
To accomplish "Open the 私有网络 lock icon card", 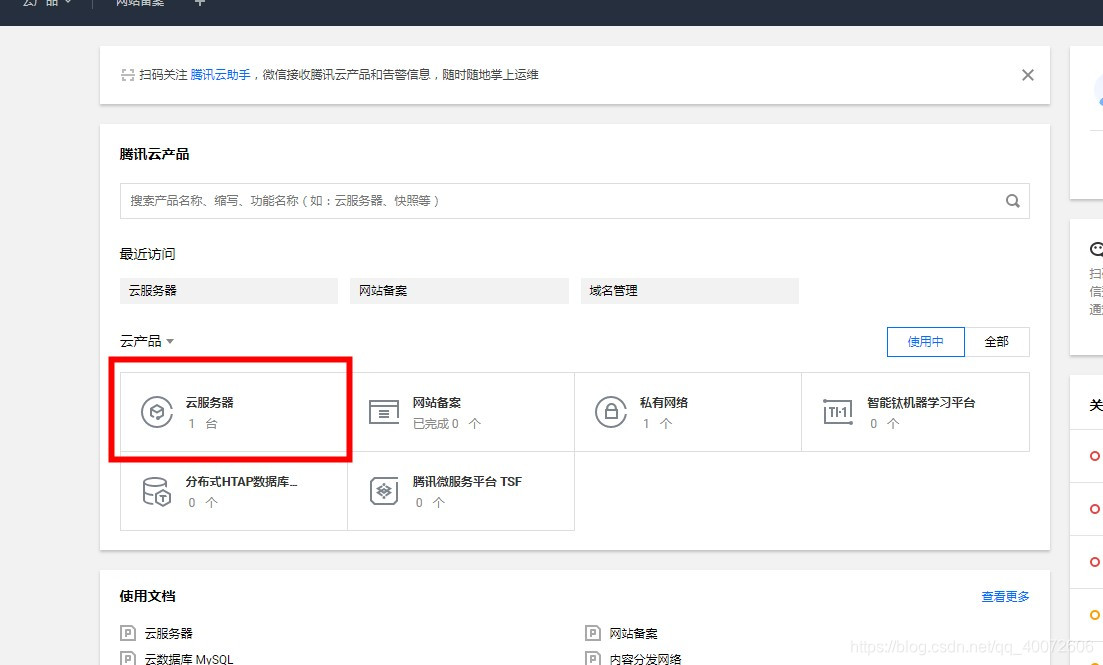I will click(x=611, y=412).
